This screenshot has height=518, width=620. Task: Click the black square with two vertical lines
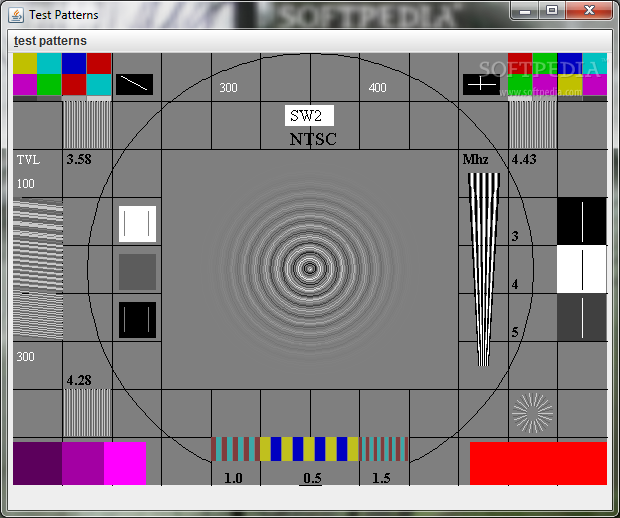click(x=137, y=320)
